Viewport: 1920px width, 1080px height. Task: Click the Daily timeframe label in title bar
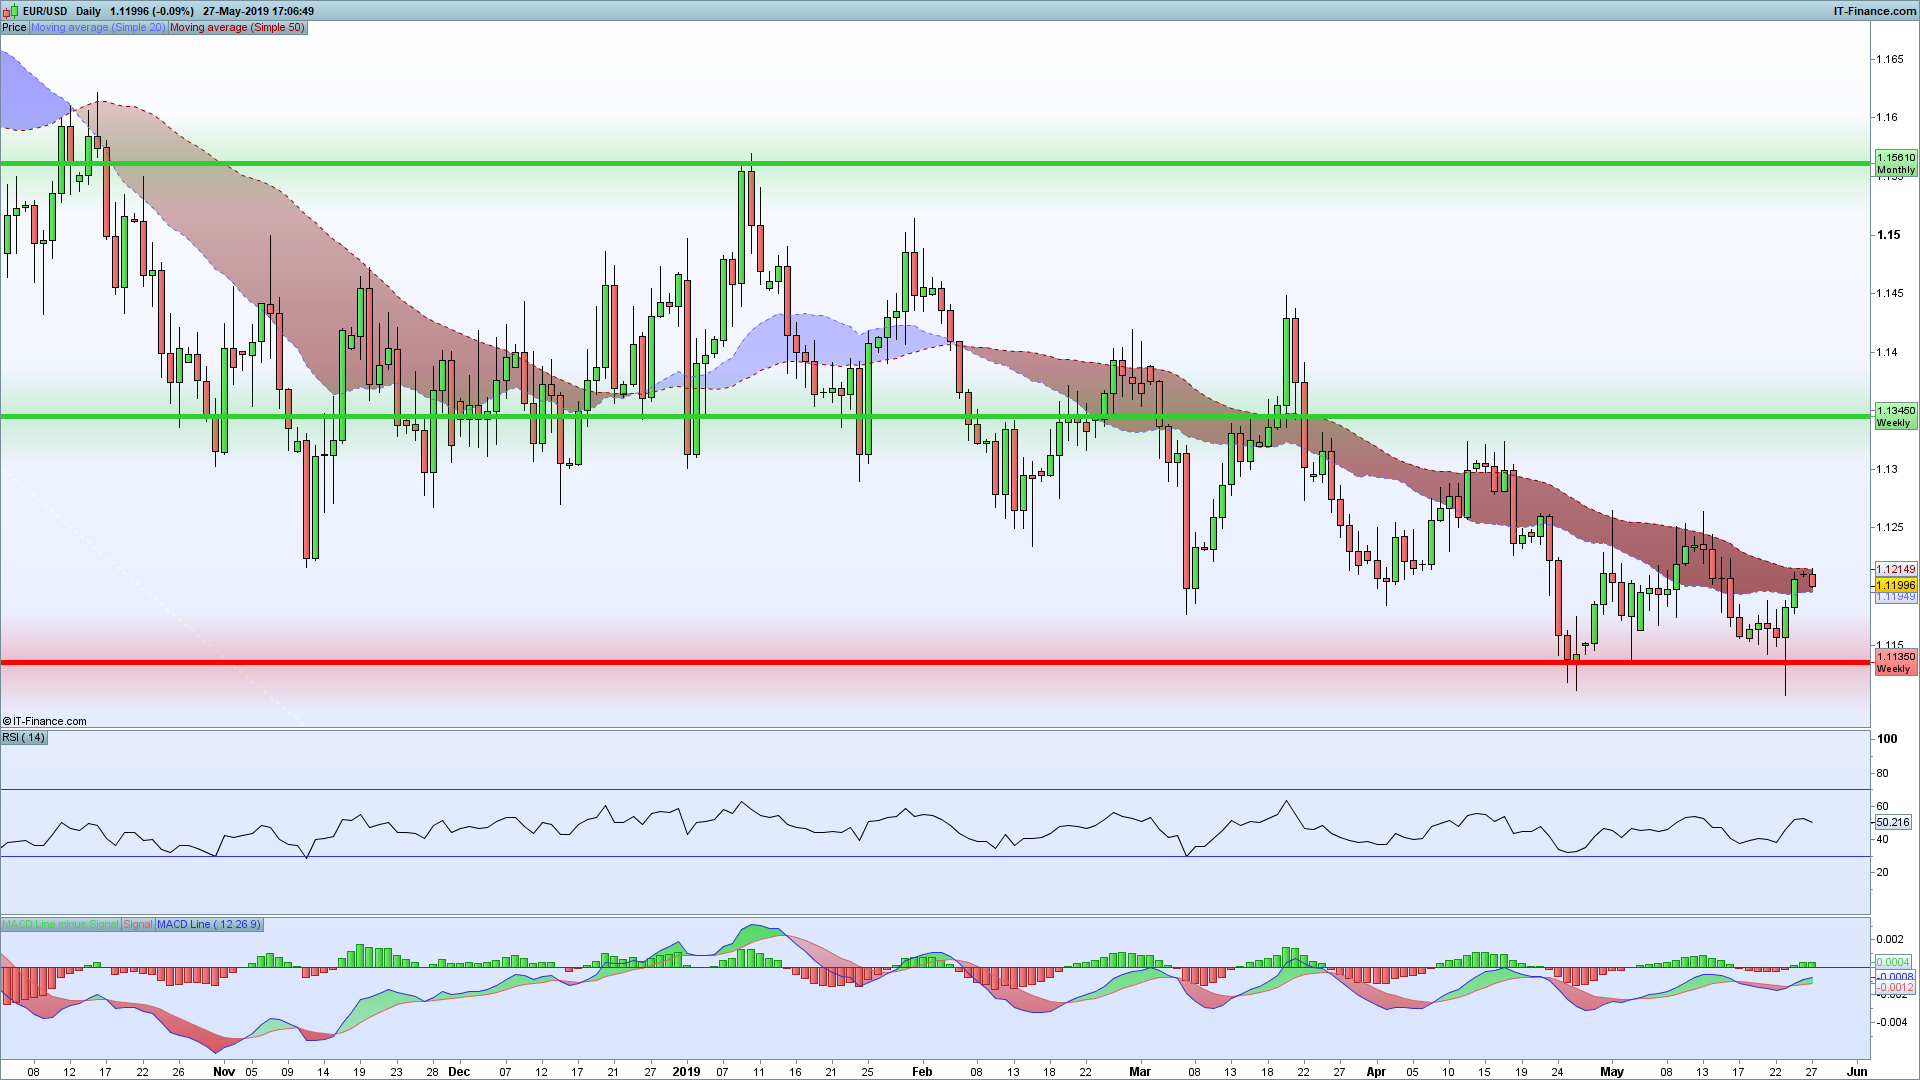point(88,11)
